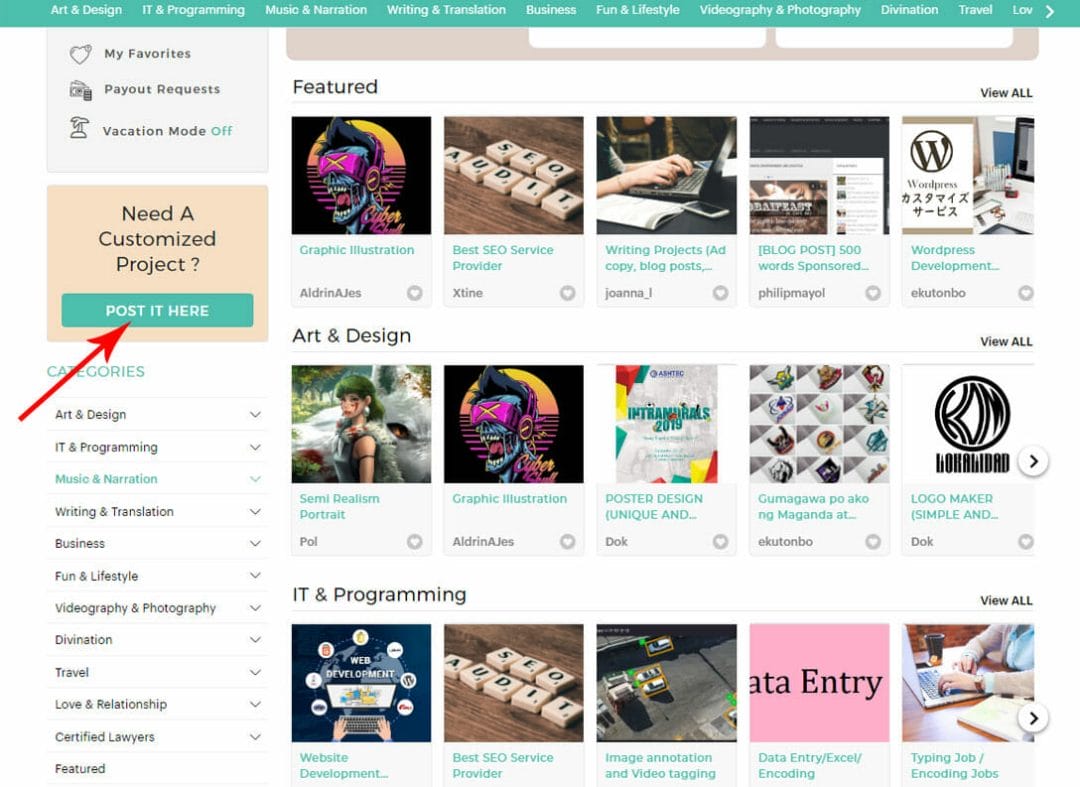Click the heart icon on joanna_l's card
Viewport: 1080px width, 787px height.
(x=720, y=293)
